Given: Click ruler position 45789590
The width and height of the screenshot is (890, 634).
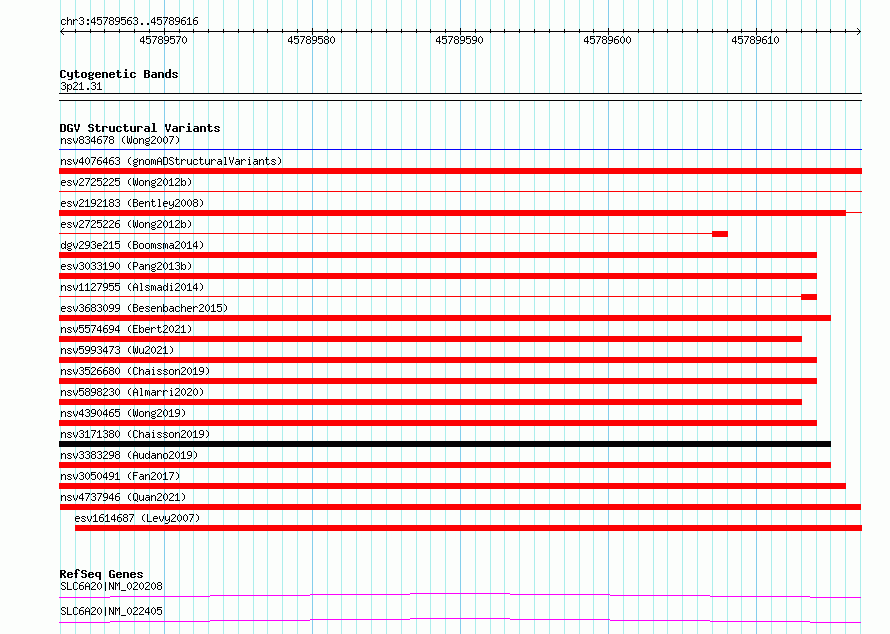Looking at the screenshot, I should click(x=460, y=40).
